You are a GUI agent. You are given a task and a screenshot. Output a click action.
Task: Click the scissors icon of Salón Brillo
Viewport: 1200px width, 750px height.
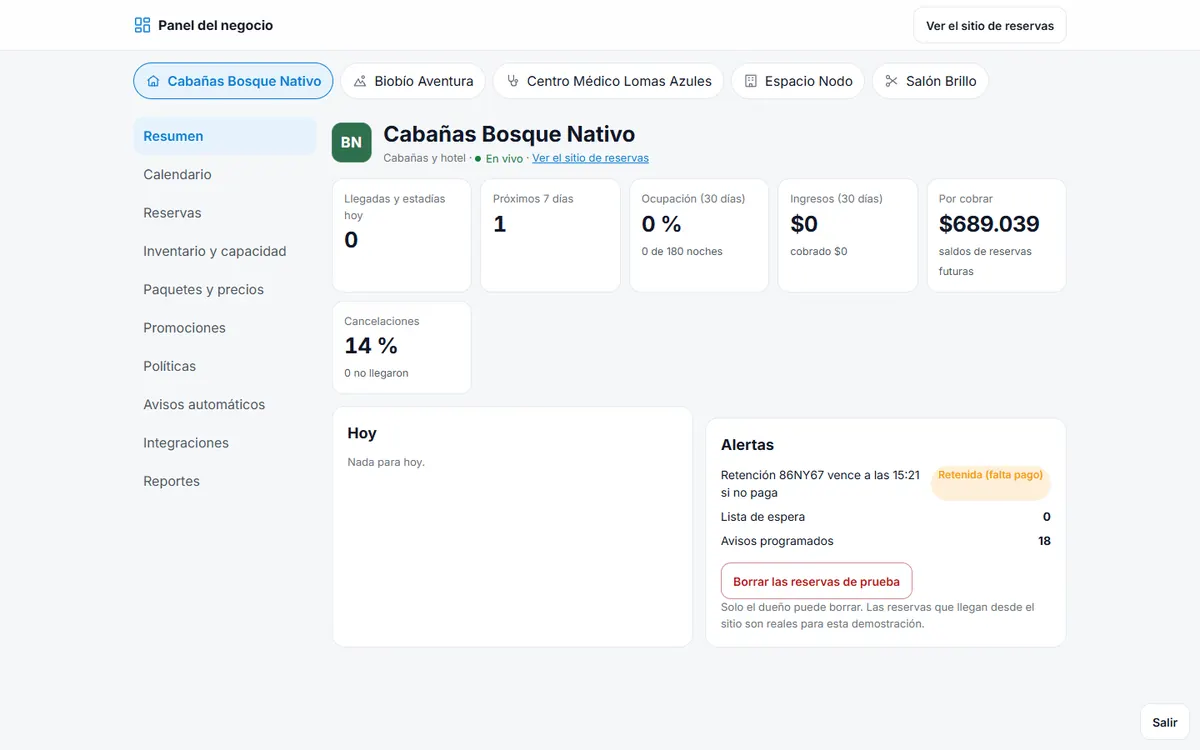(x=892, y=81)
